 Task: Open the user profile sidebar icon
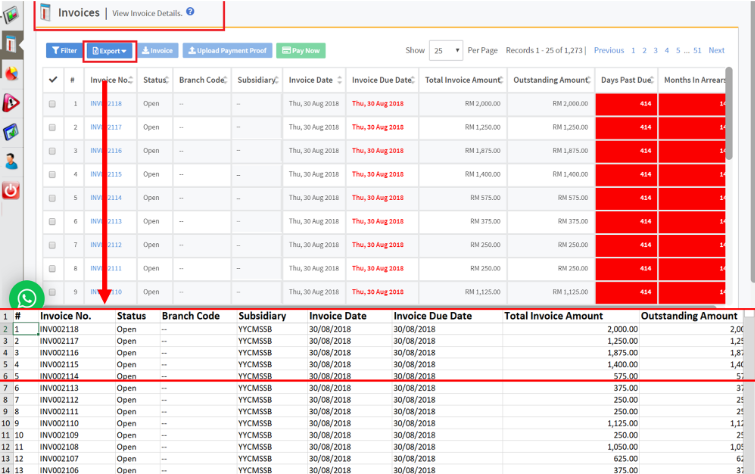tap(11, 161)
